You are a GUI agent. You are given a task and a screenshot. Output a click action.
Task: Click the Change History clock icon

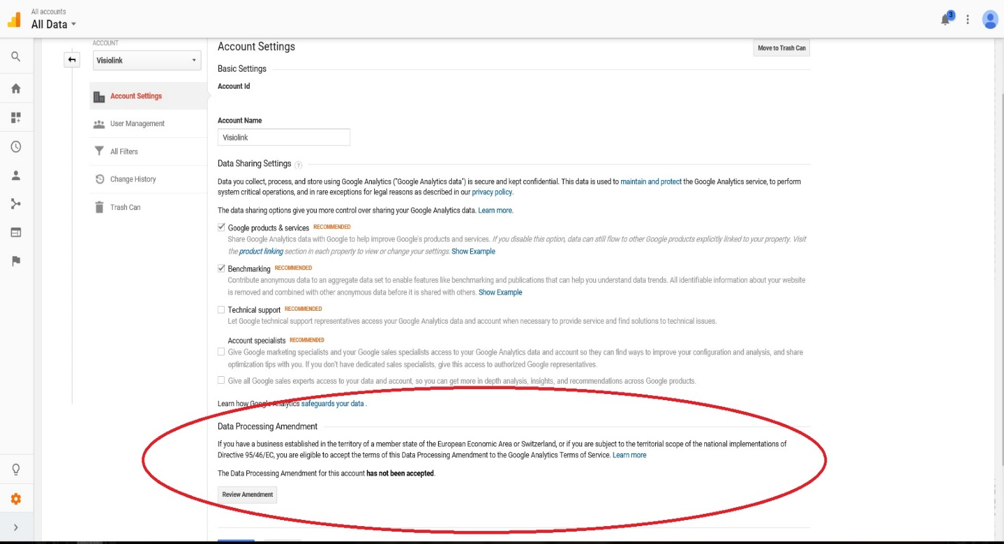click(x=99, y=179)
